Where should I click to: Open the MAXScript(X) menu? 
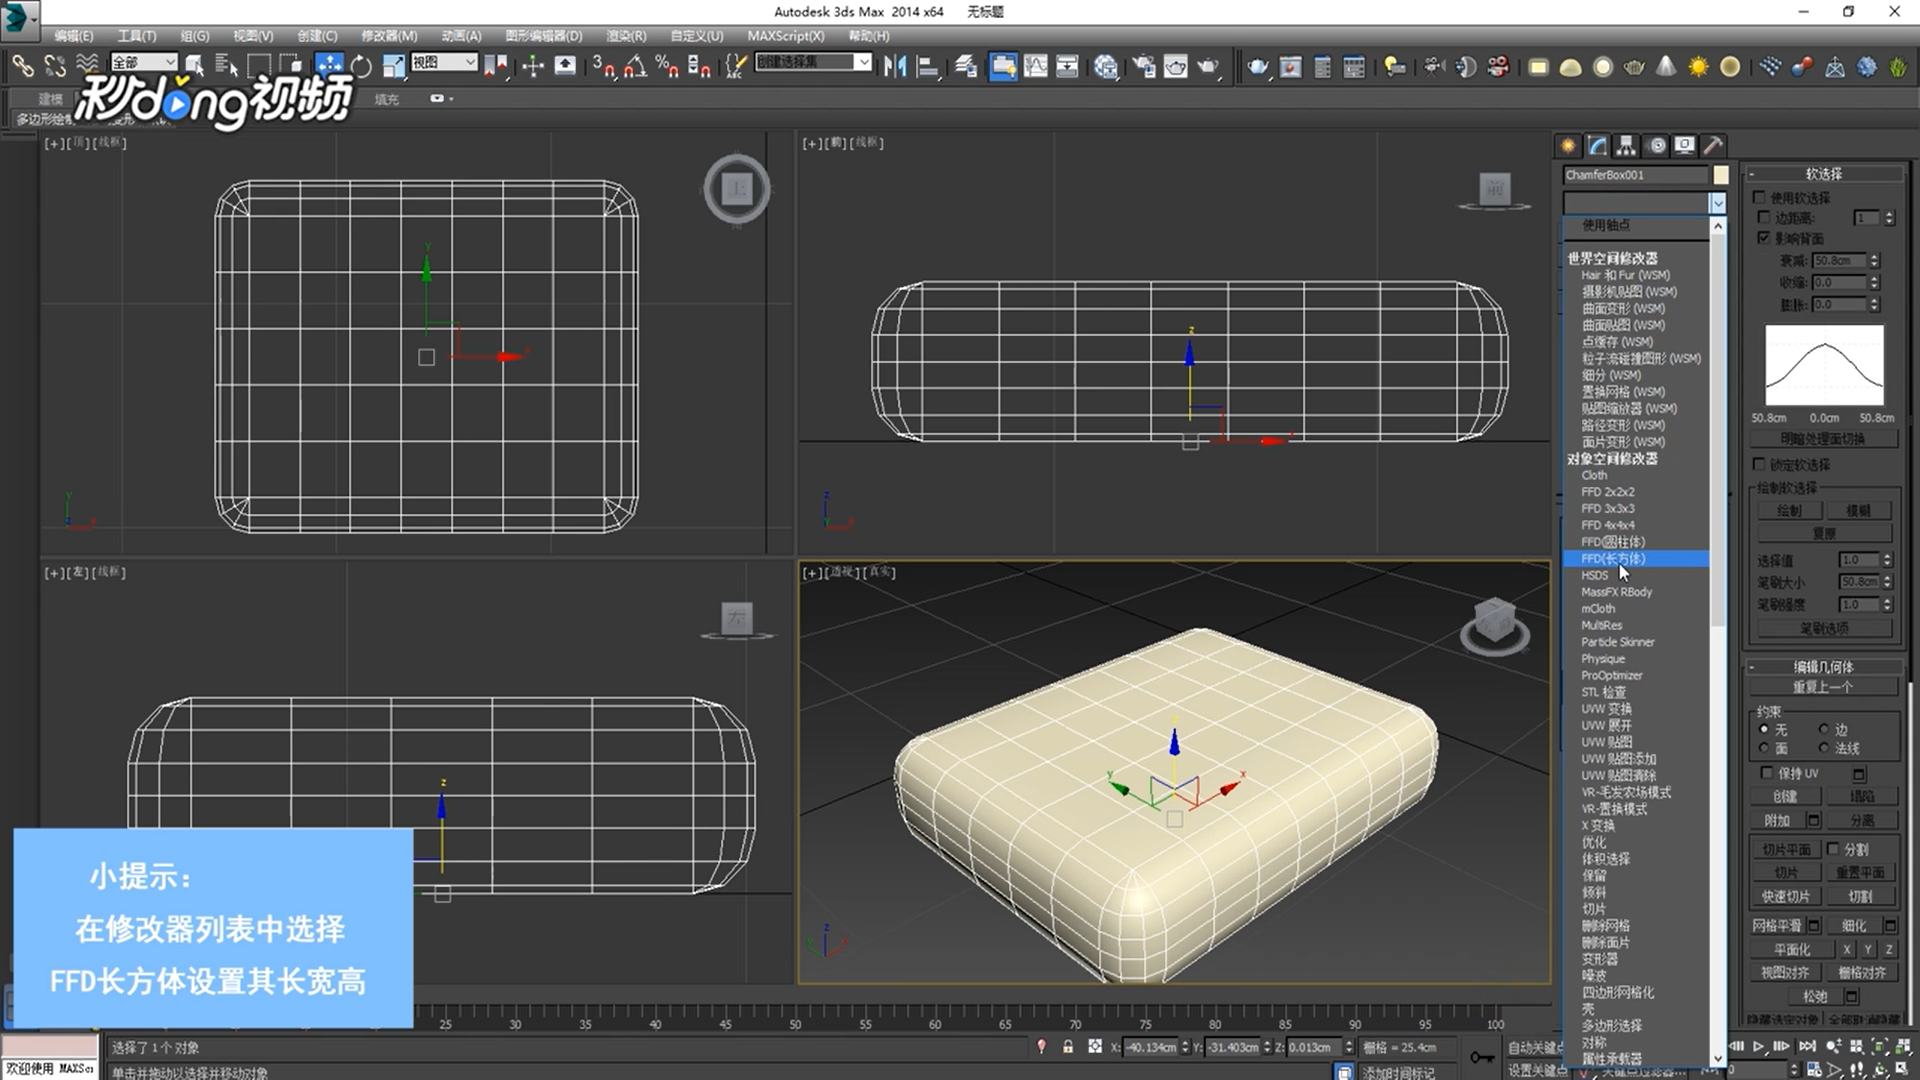pyautogui.click(x=786, y=36)
